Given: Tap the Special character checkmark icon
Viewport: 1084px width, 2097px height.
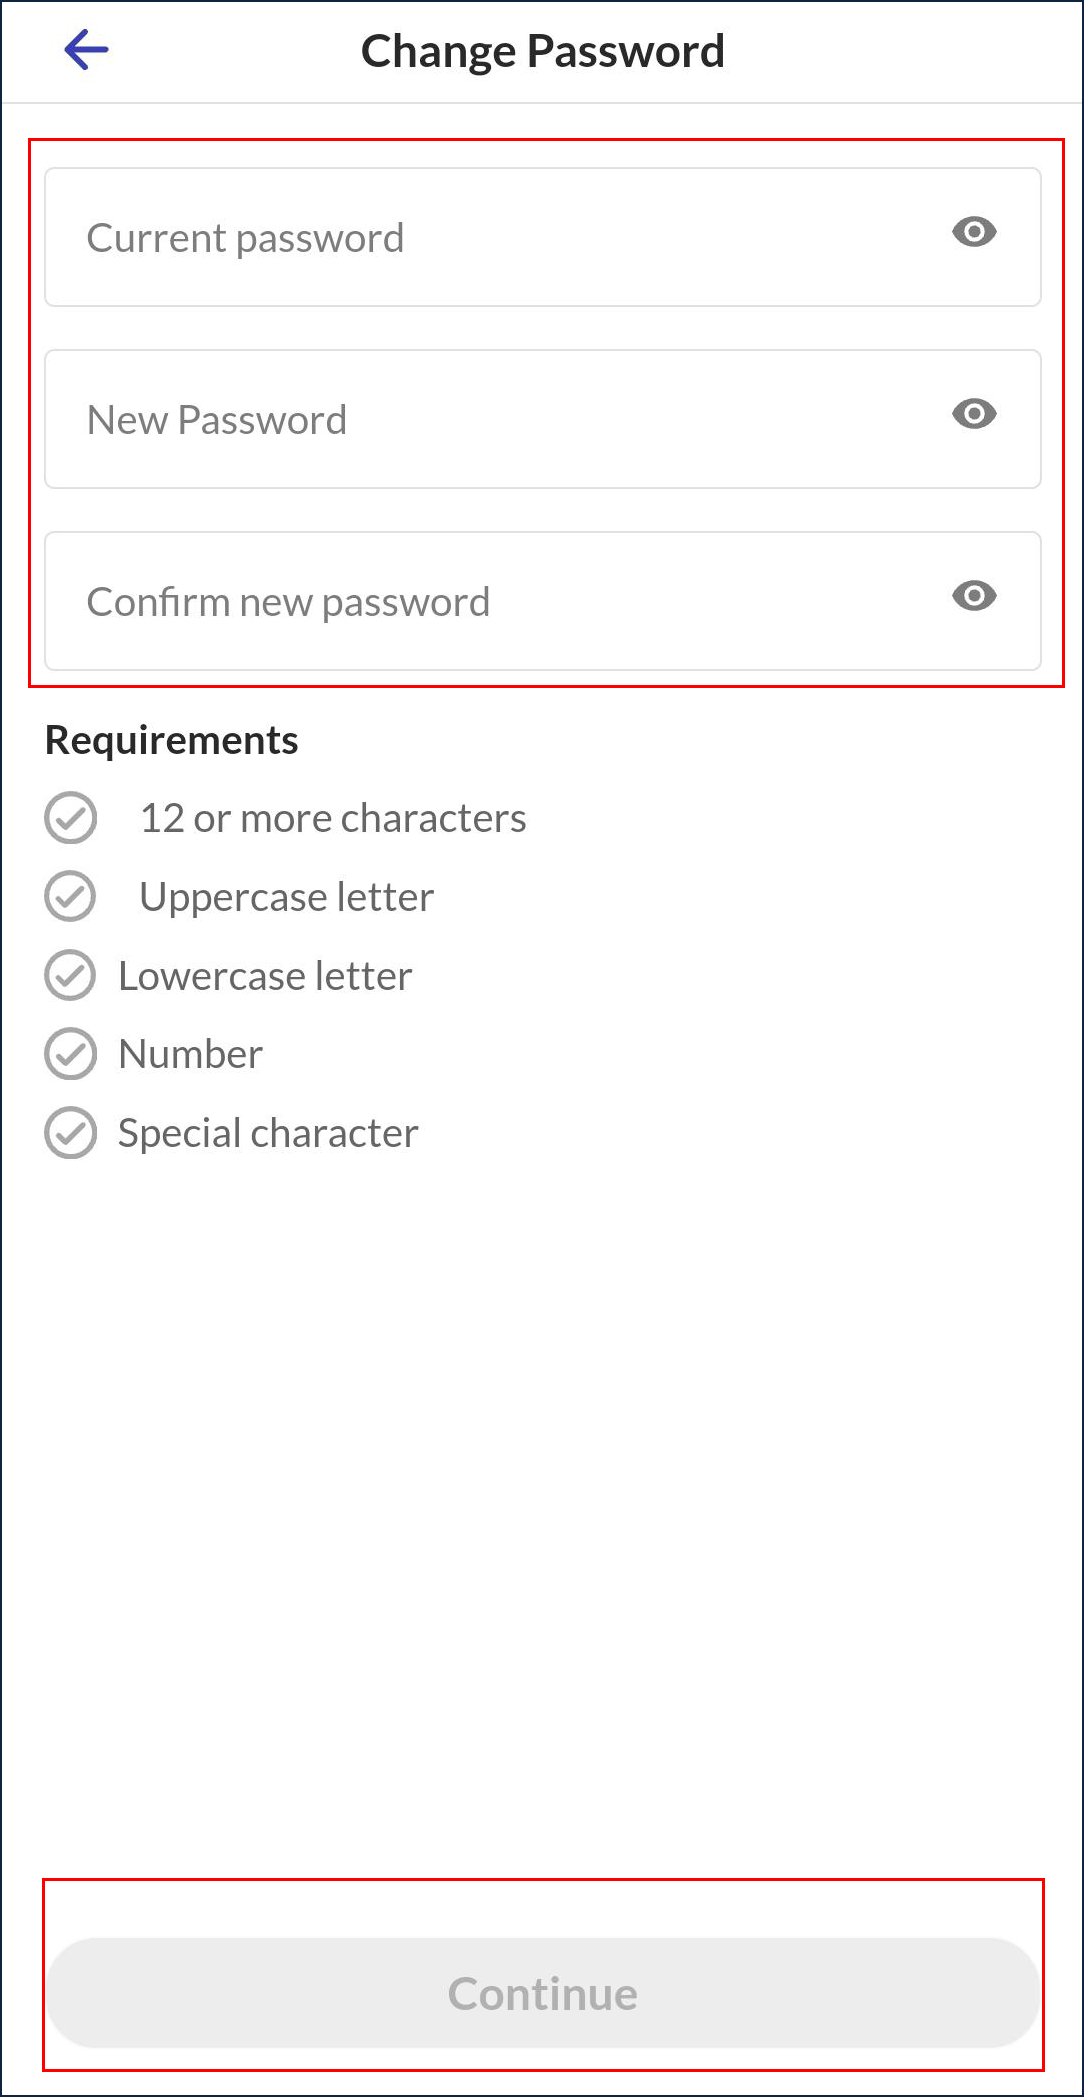Looking at the screenshot, I should pyautogui.click(x=71, y=1133).
